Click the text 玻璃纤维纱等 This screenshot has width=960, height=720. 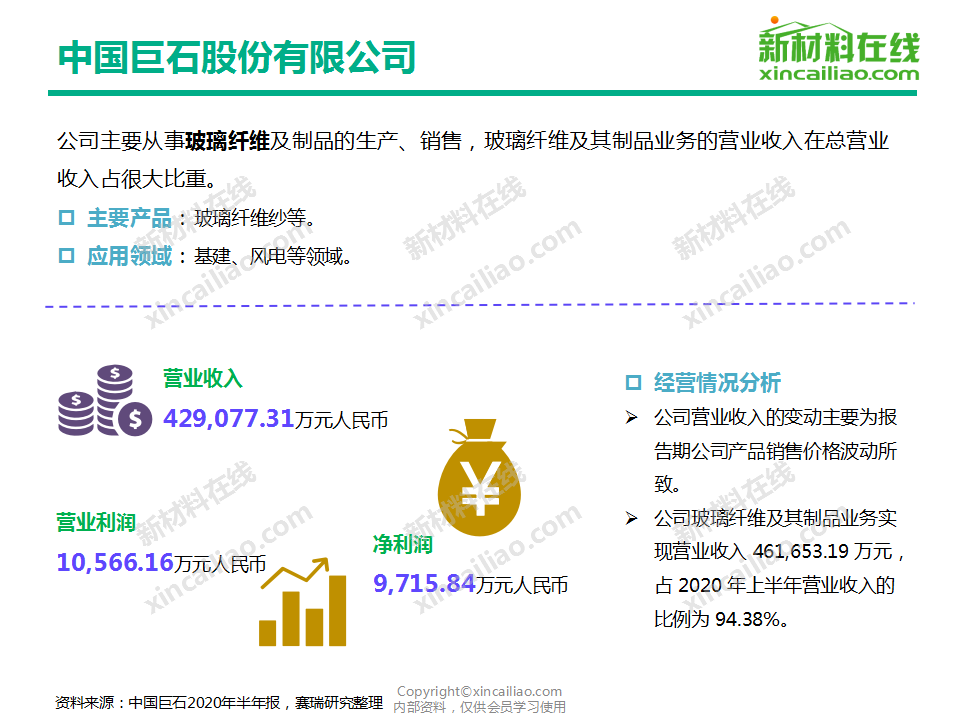(254, 218)
